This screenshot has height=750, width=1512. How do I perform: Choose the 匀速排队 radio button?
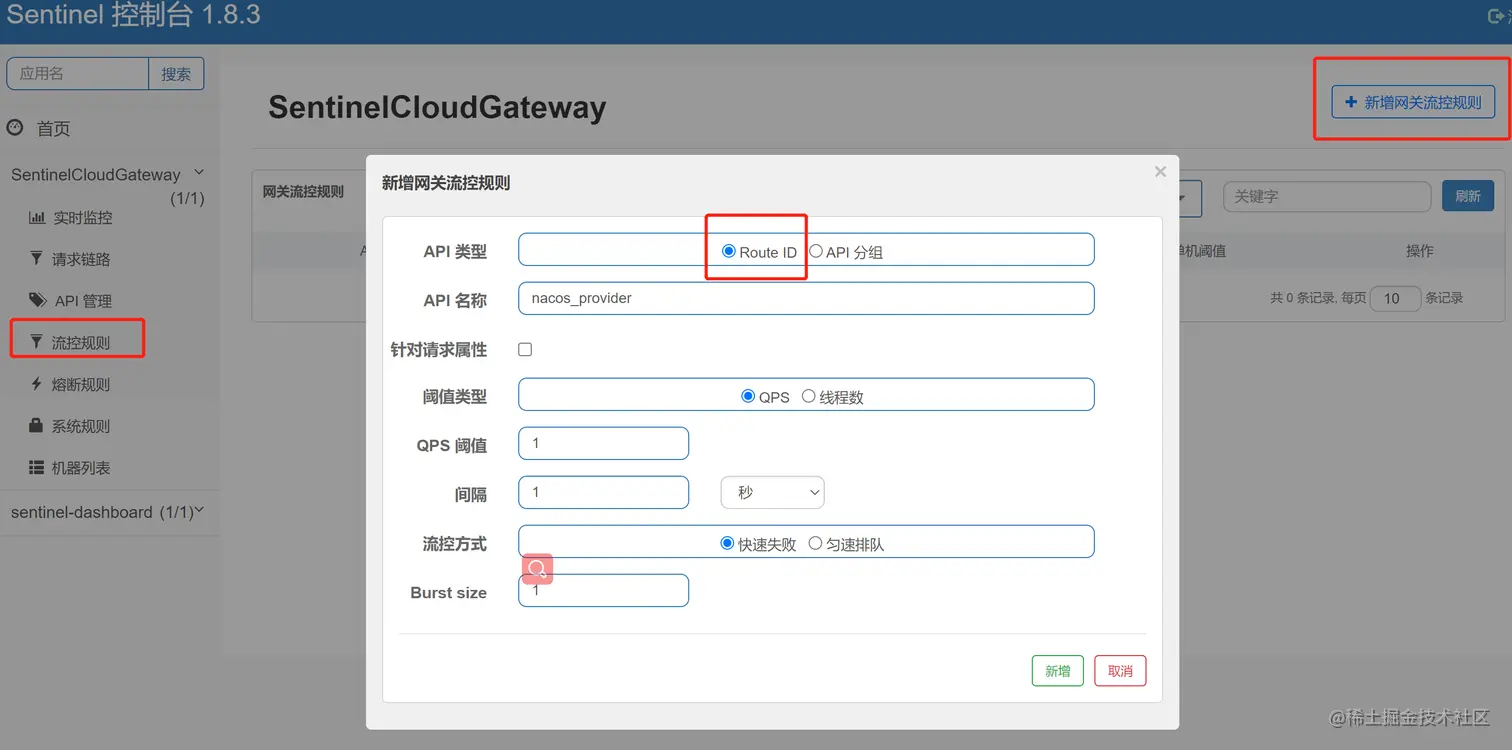(815, 543)
